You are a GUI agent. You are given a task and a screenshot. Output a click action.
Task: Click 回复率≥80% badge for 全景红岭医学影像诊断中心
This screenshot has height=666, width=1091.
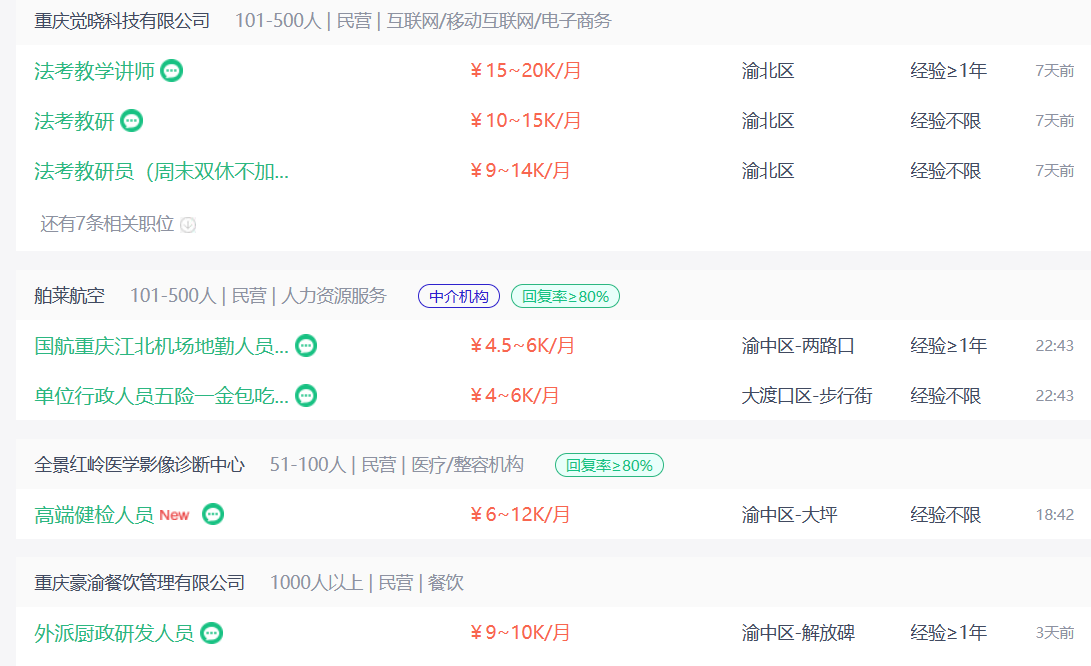[609, 465]
